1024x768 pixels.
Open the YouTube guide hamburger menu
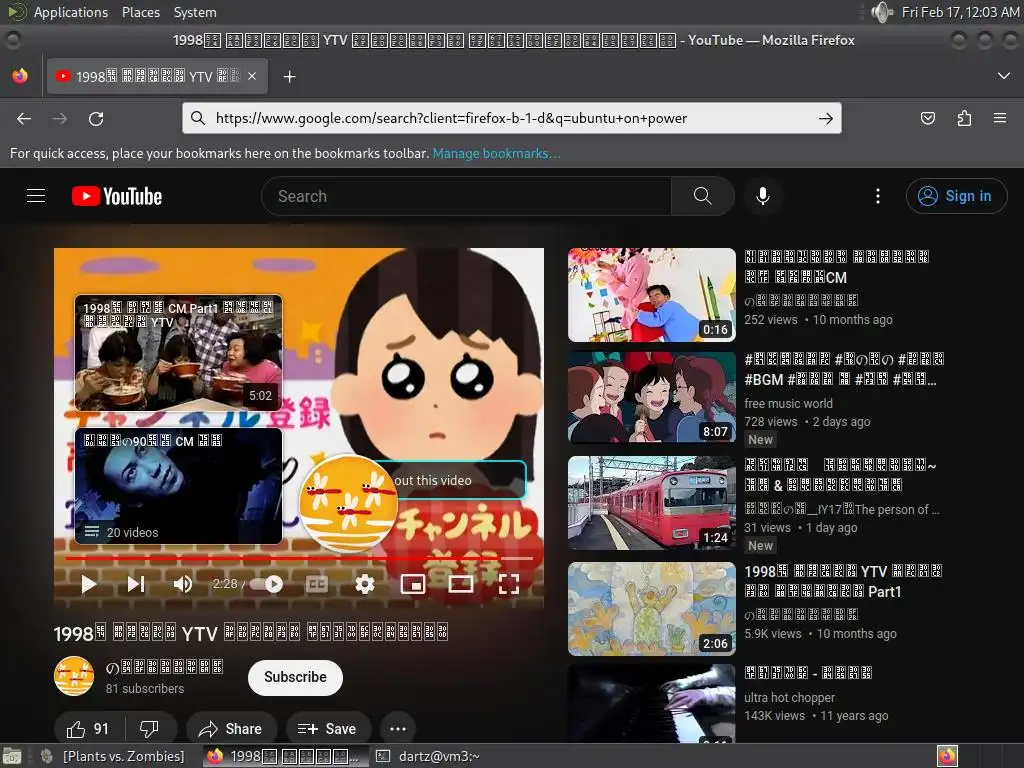click(x=36, y=196)
